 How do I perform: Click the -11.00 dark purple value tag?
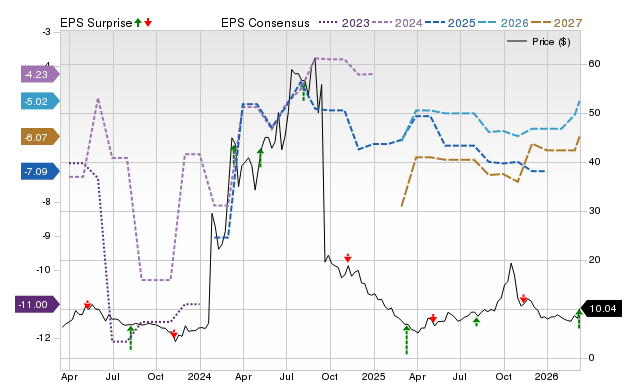pyautogui.click(x=37, y=304)
